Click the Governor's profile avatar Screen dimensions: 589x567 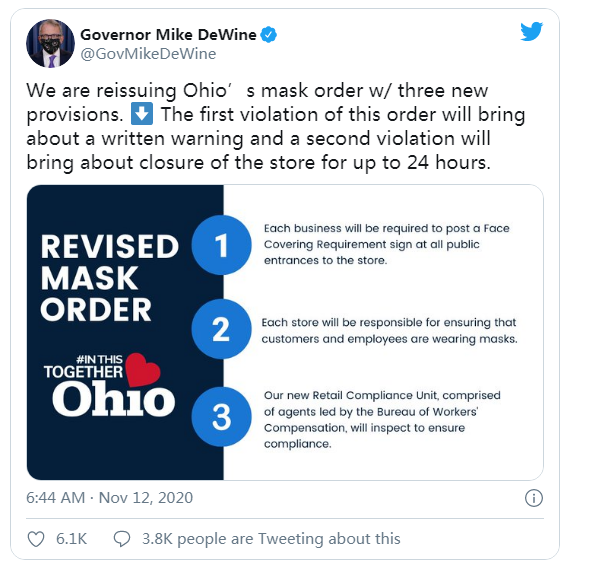tap(50, 44)
